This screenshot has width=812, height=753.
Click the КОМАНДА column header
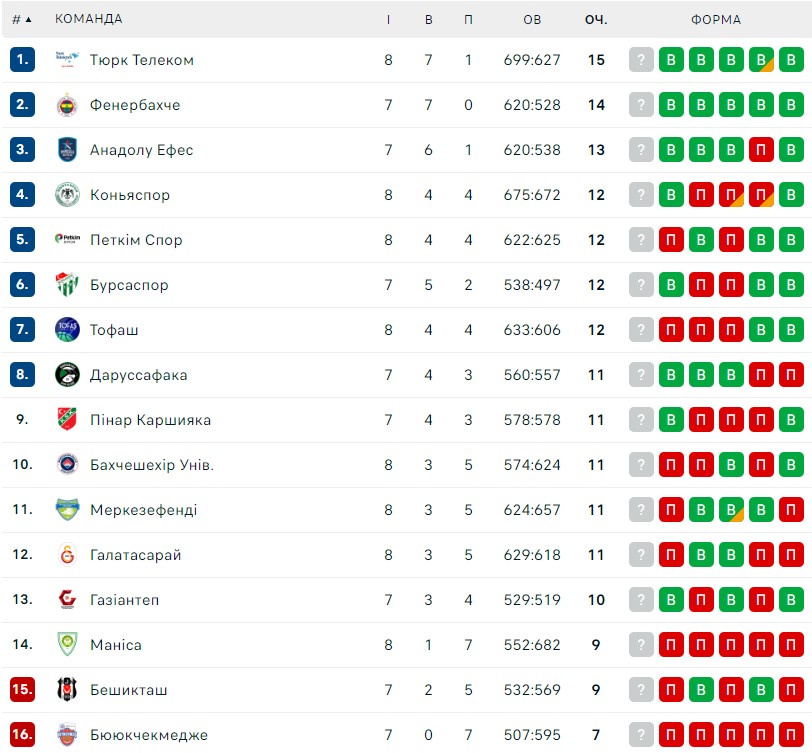point(89,19)
